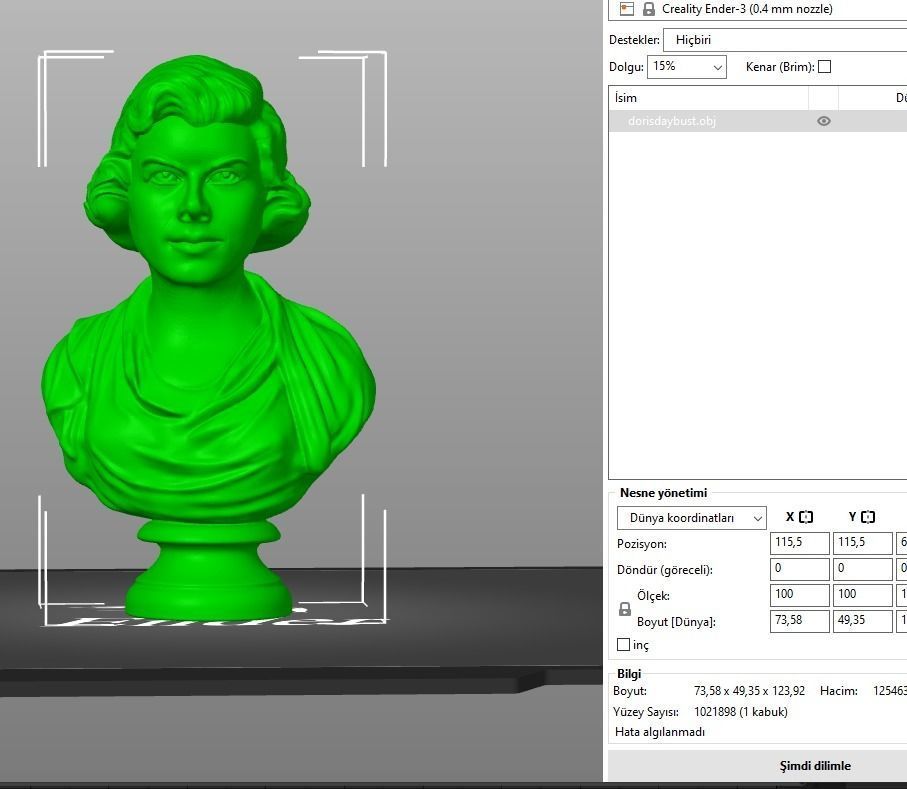This screenshot has height=789, width=907.
Task: Click the Döndür X rotation field
Action: pyautogui.click(x=799, y=569)
